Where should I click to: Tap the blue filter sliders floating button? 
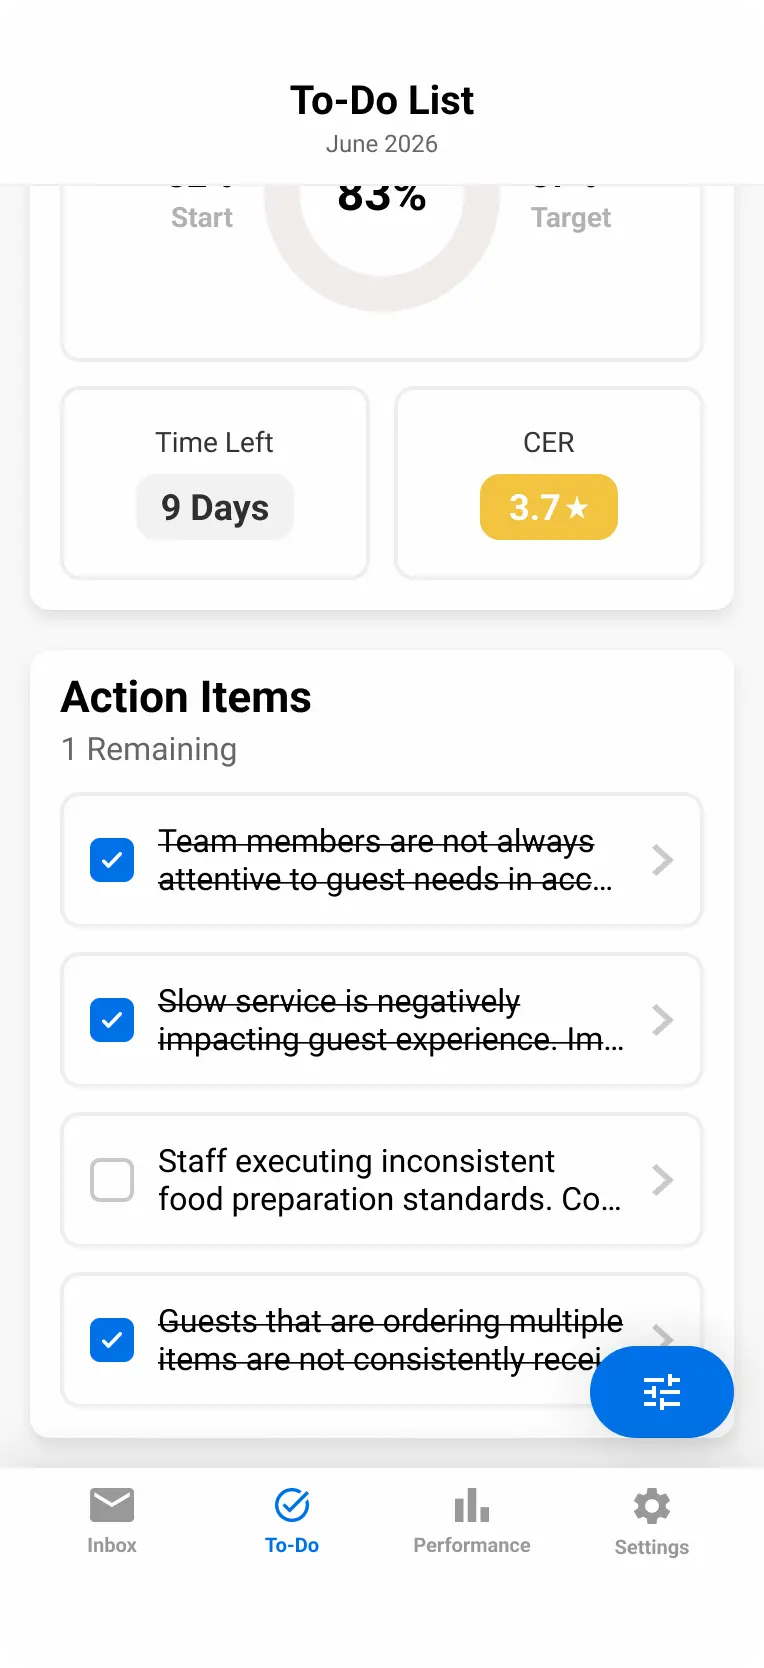pos(662,1392)
